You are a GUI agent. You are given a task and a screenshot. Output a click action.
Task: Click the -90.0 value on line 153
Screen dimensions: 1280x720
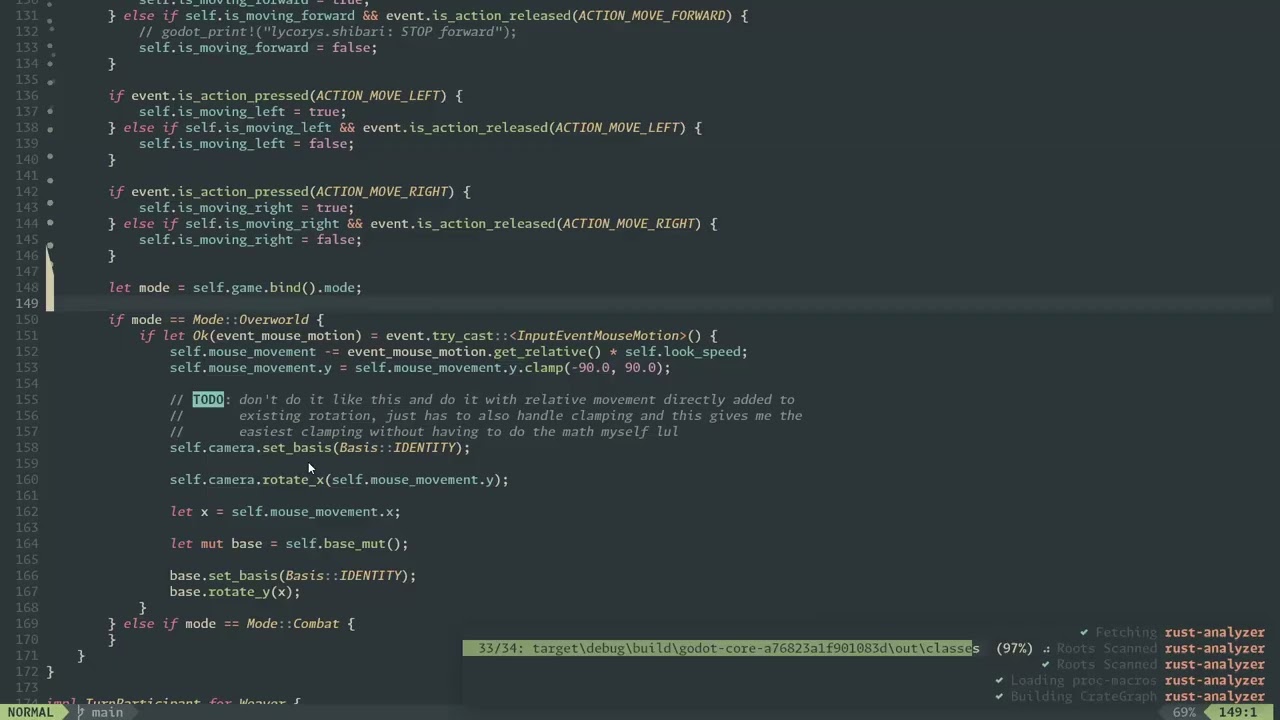tap(590, 367)
